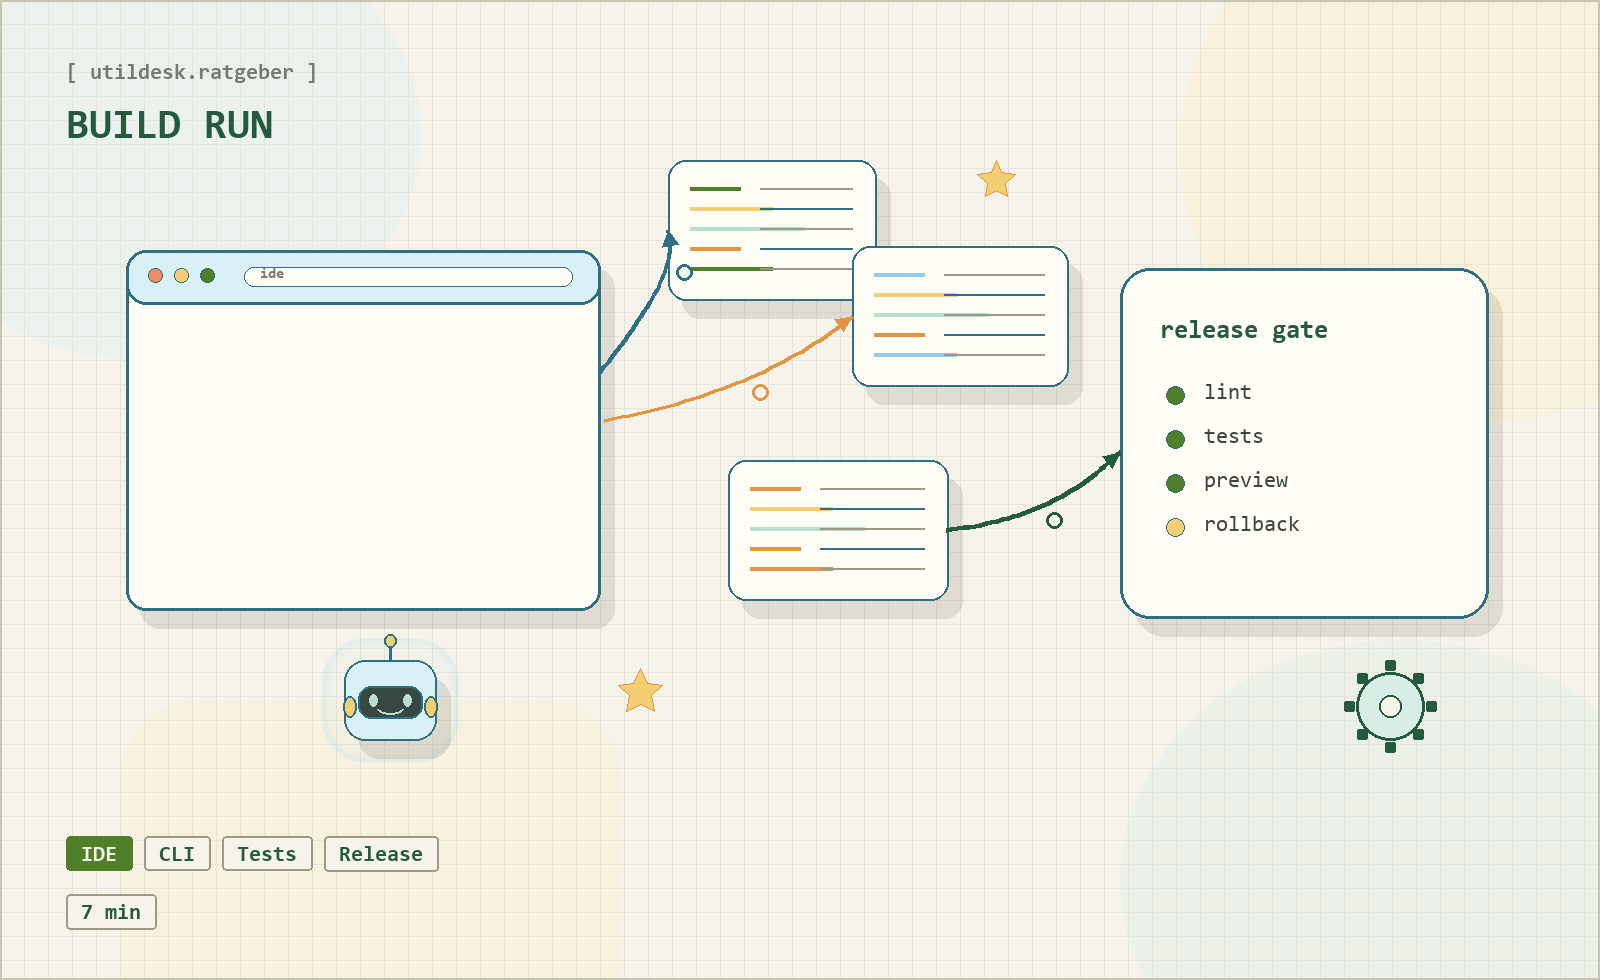This screenshot has width=1600, height=980.
Task: Click inside the ide address bar
Action: click(x=408, y=276)
